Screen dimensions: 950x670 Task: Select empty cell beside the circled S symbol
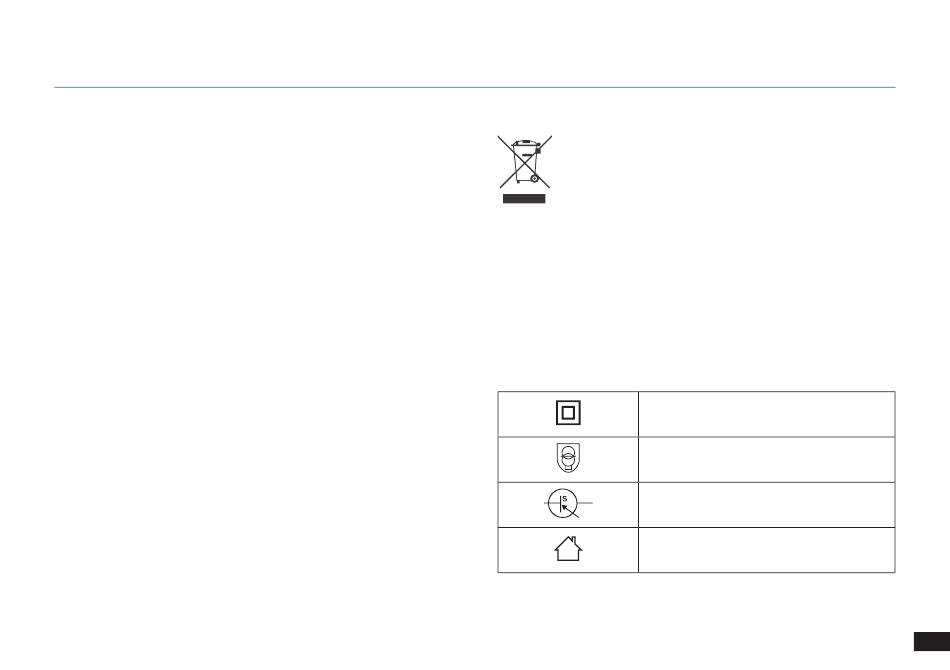(766, 504)
